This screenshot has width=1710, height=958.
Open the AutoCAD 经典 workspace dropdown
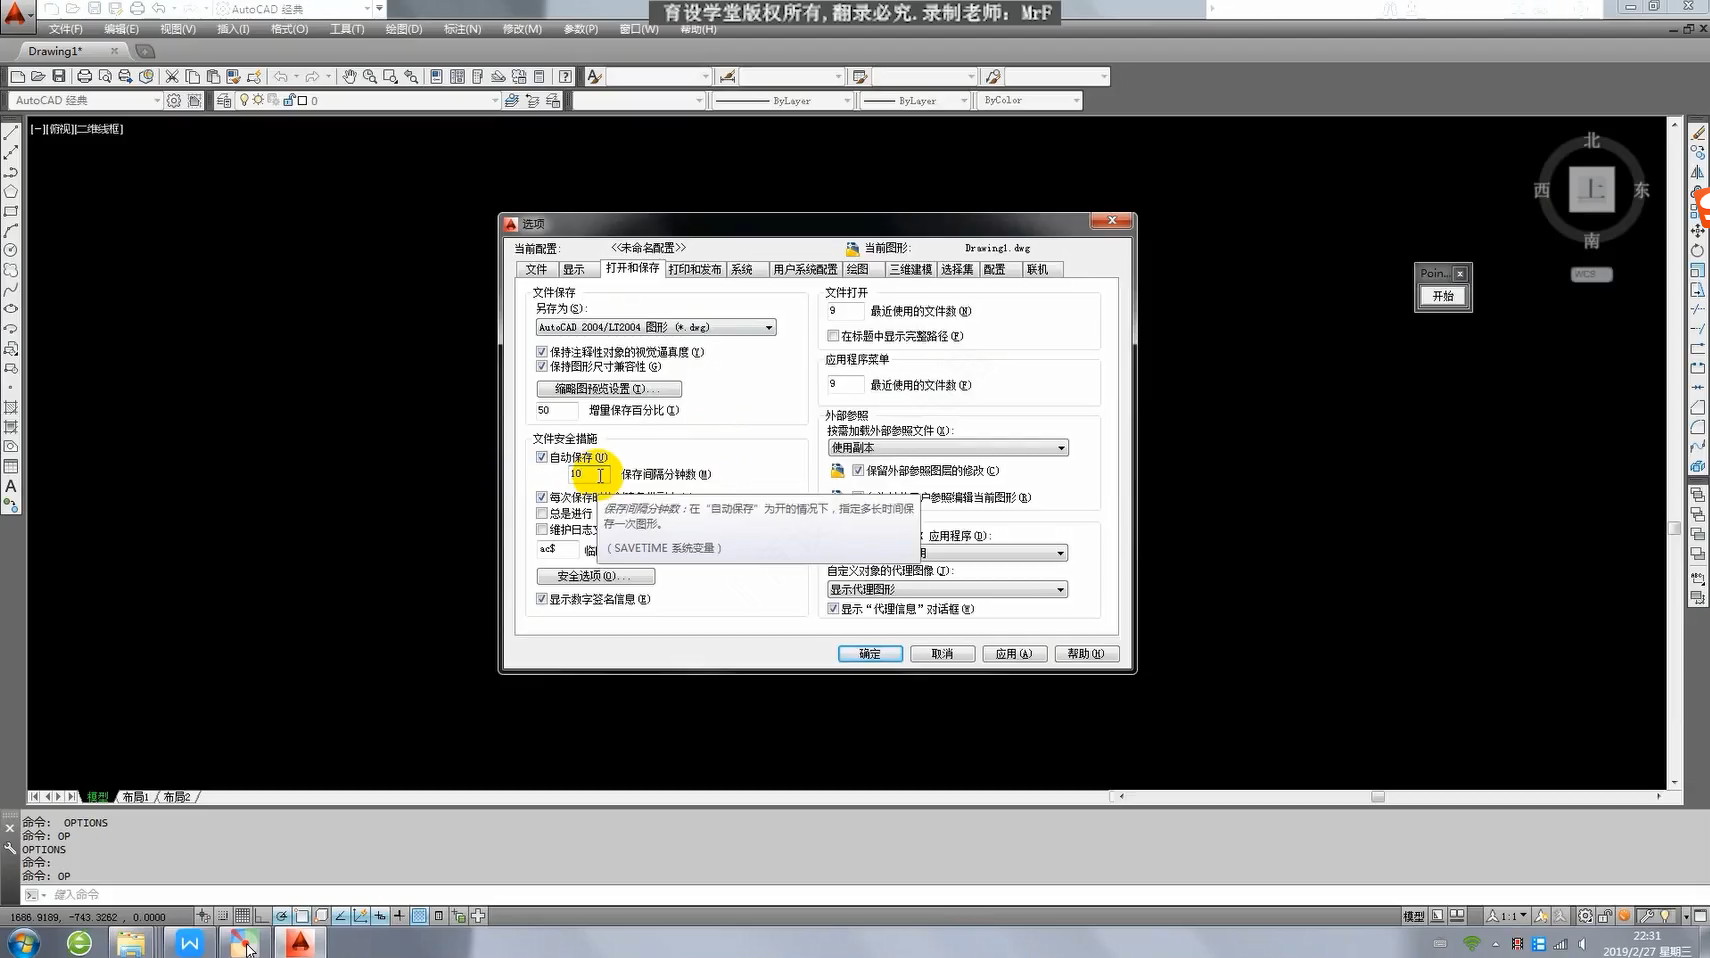tap(86, 100)
